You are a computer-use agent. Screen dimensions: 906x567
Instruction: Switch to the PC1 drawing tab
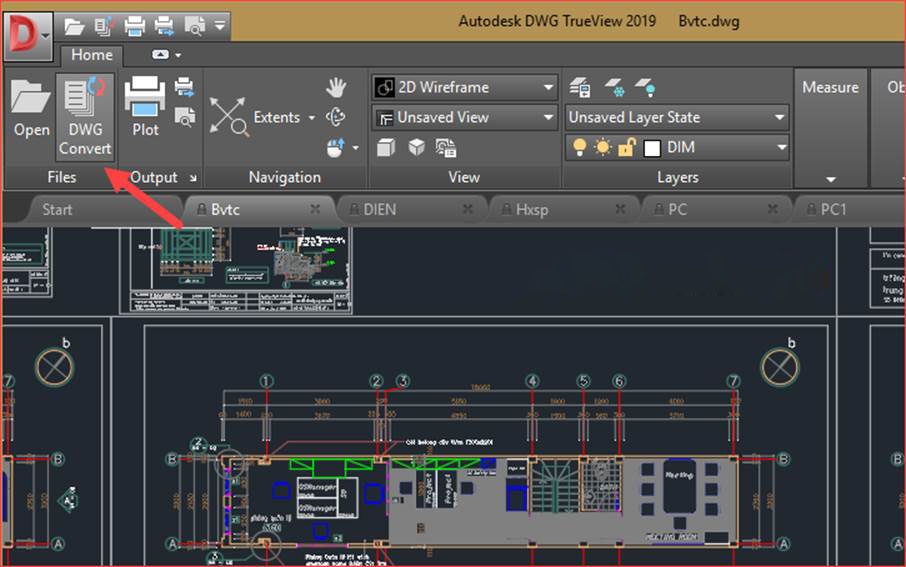[x=833, y=209]
